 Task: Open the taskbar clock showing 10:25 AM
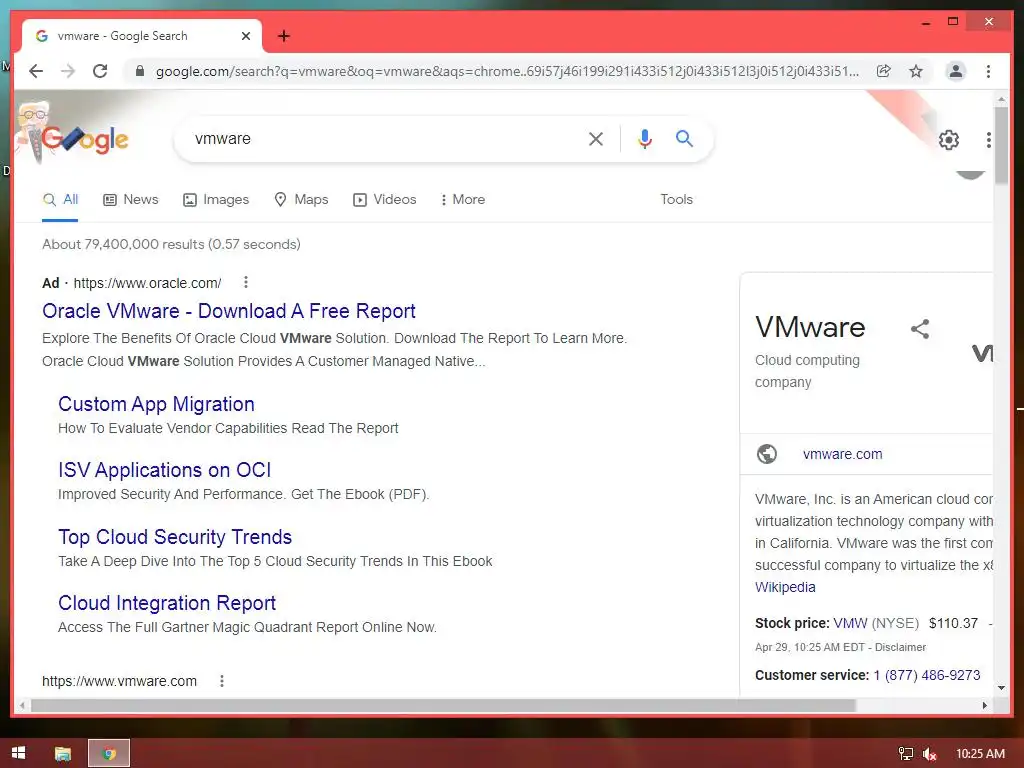point(980,754)
